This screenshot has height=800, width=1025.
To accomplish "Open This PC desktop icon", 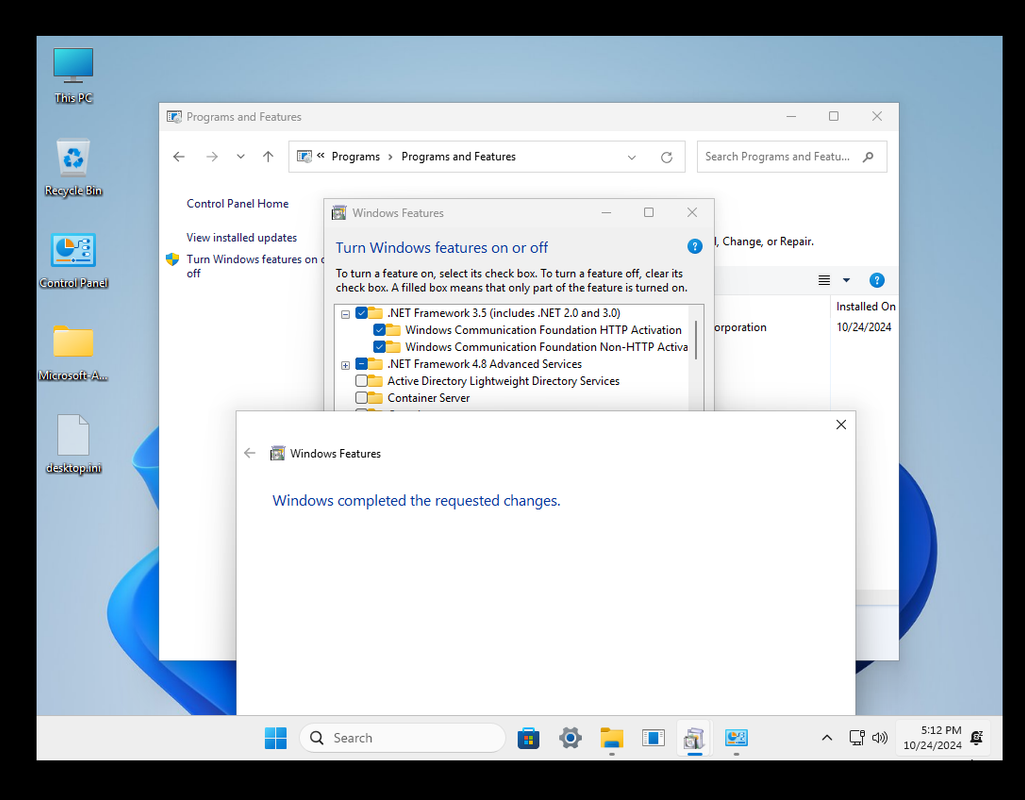I will tap(73, 75).
